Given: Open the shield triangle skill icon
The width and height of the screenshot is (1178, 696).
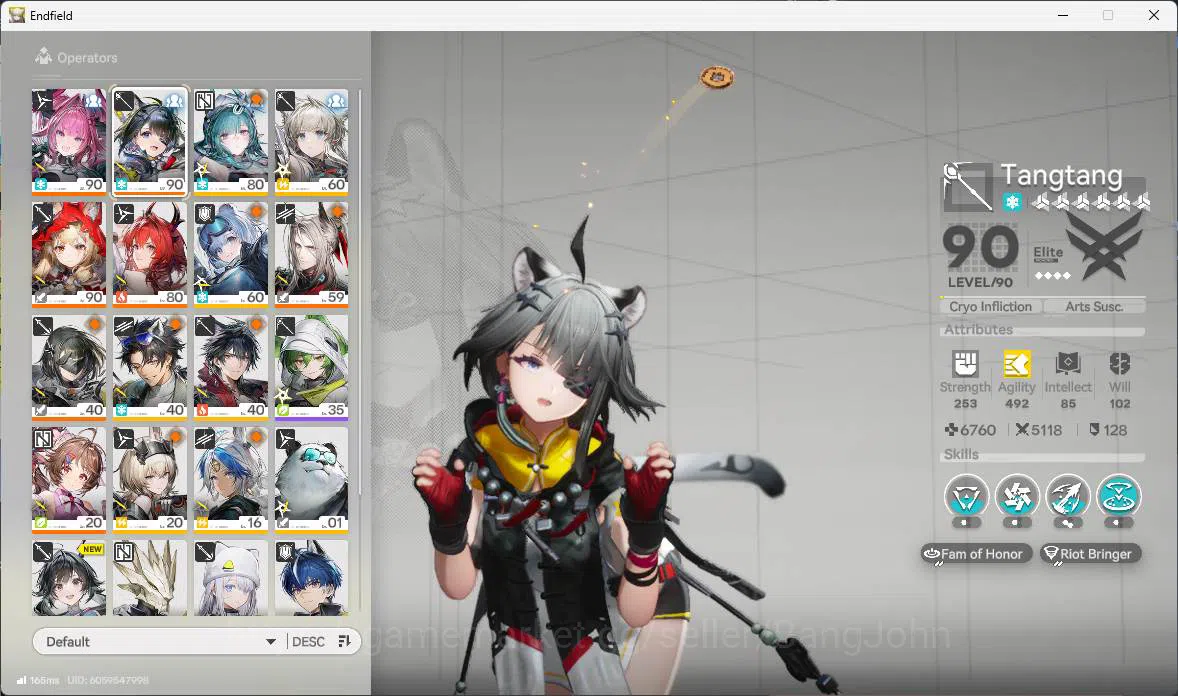Looking at the screenshot, I should (966, 496).
